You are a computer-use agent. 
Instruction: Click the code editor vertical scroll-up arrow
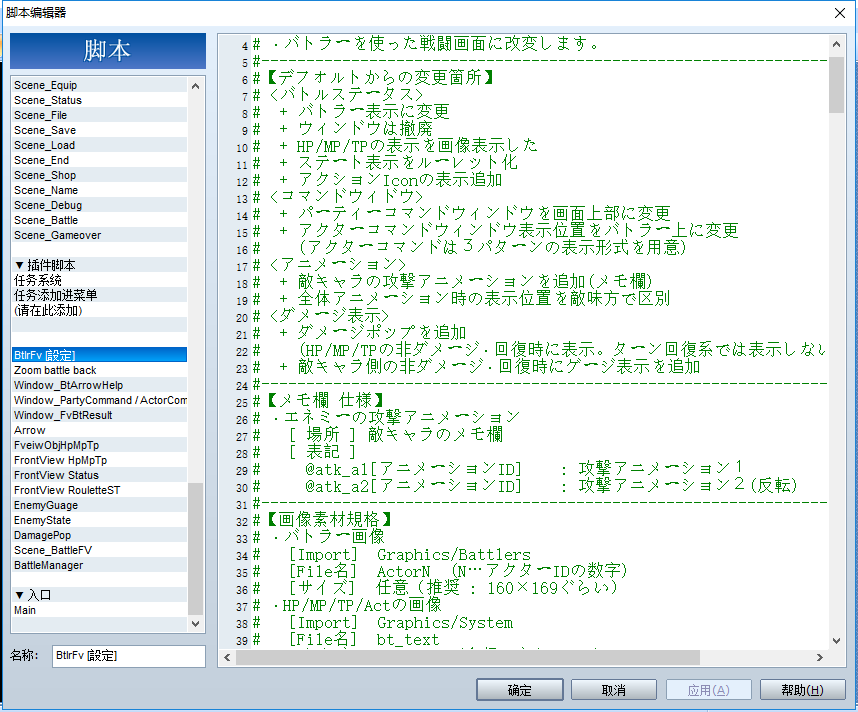pyautogui.click(x=836, y=44)
